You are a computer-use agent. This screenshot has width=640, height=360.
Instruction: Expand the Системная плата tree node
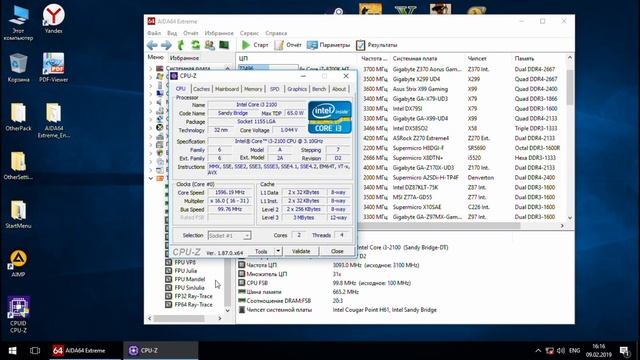pos(151,68)
